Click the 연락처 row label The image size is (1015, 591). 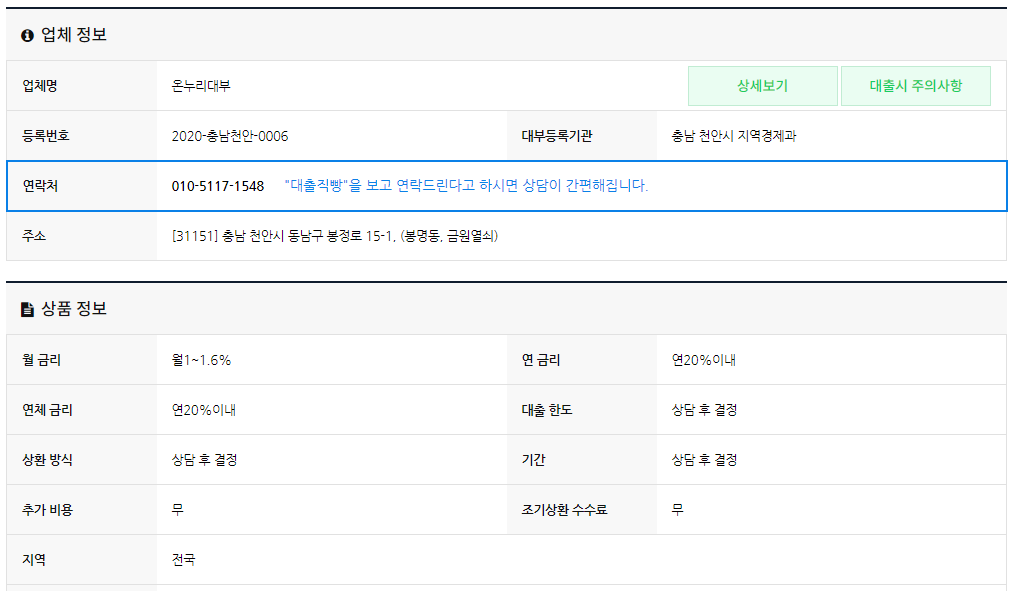pos(40,186)
